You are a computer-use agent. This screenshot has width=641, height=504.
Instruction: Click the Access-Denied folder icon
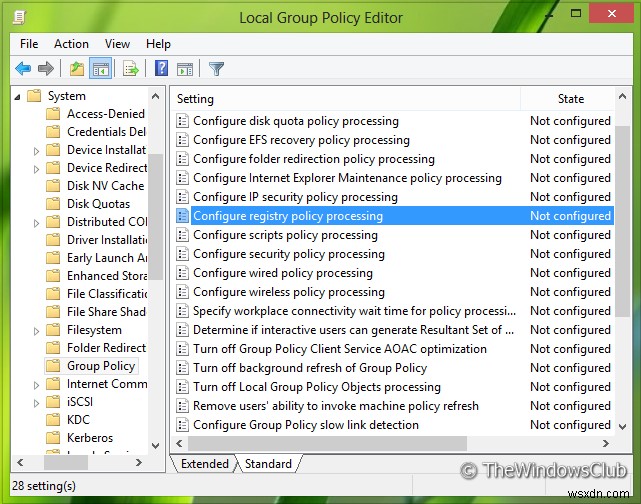[53, 114]
